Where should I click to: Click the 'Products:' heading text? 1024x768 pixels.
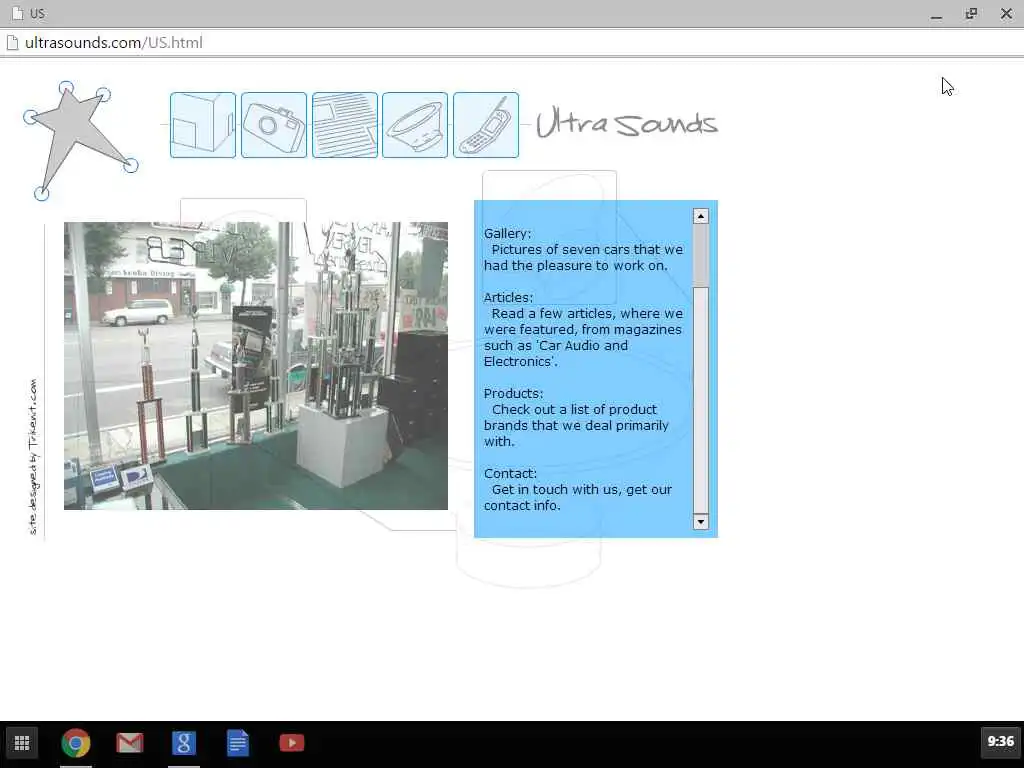point(513,394)
